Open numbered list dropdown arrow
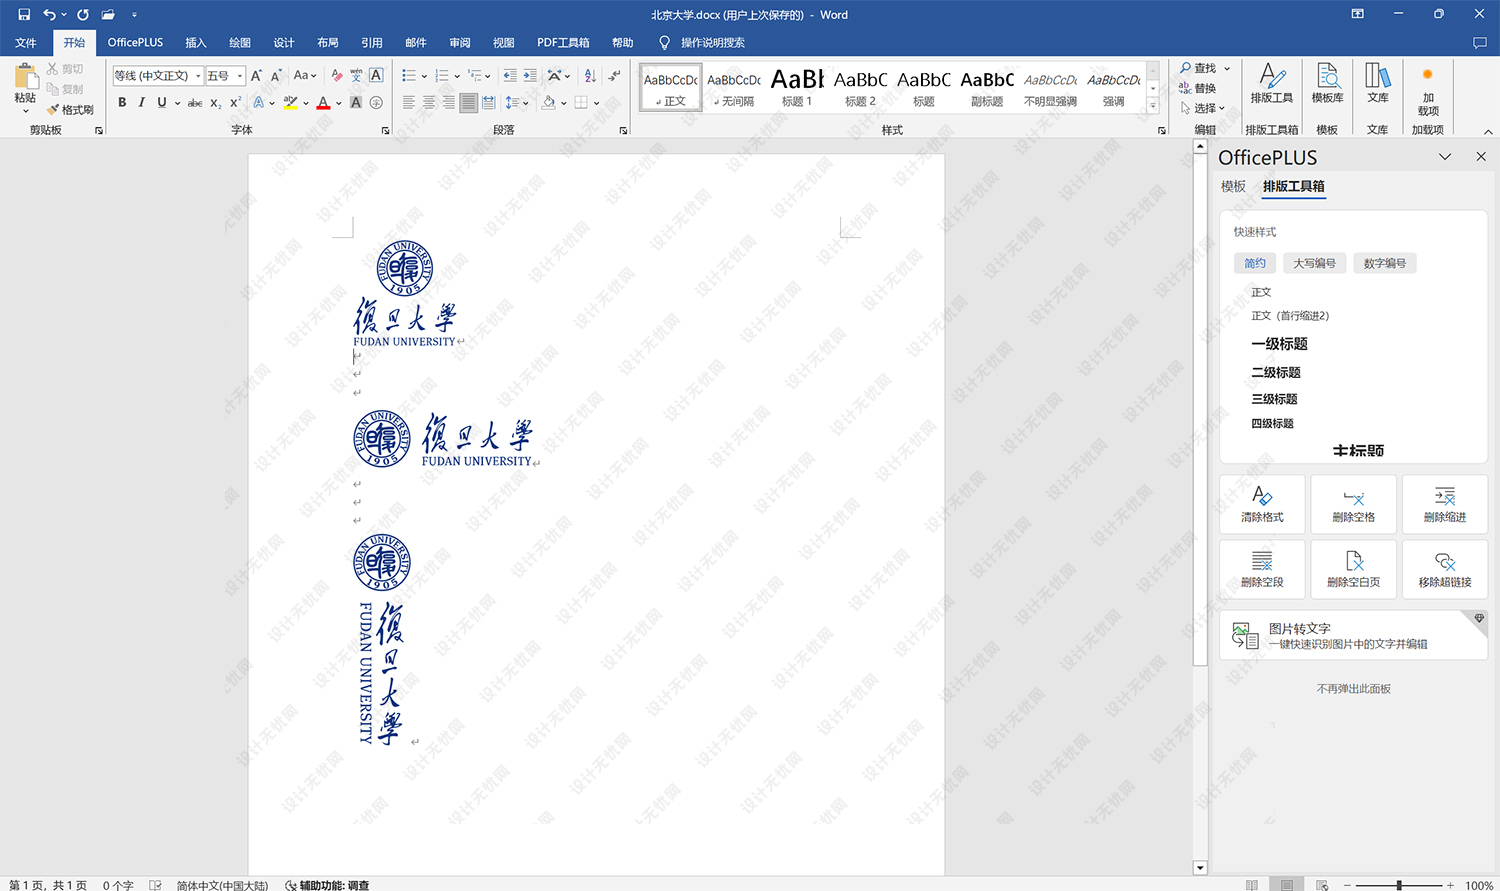Viewport: 1500px width, 891px height. 457,76
